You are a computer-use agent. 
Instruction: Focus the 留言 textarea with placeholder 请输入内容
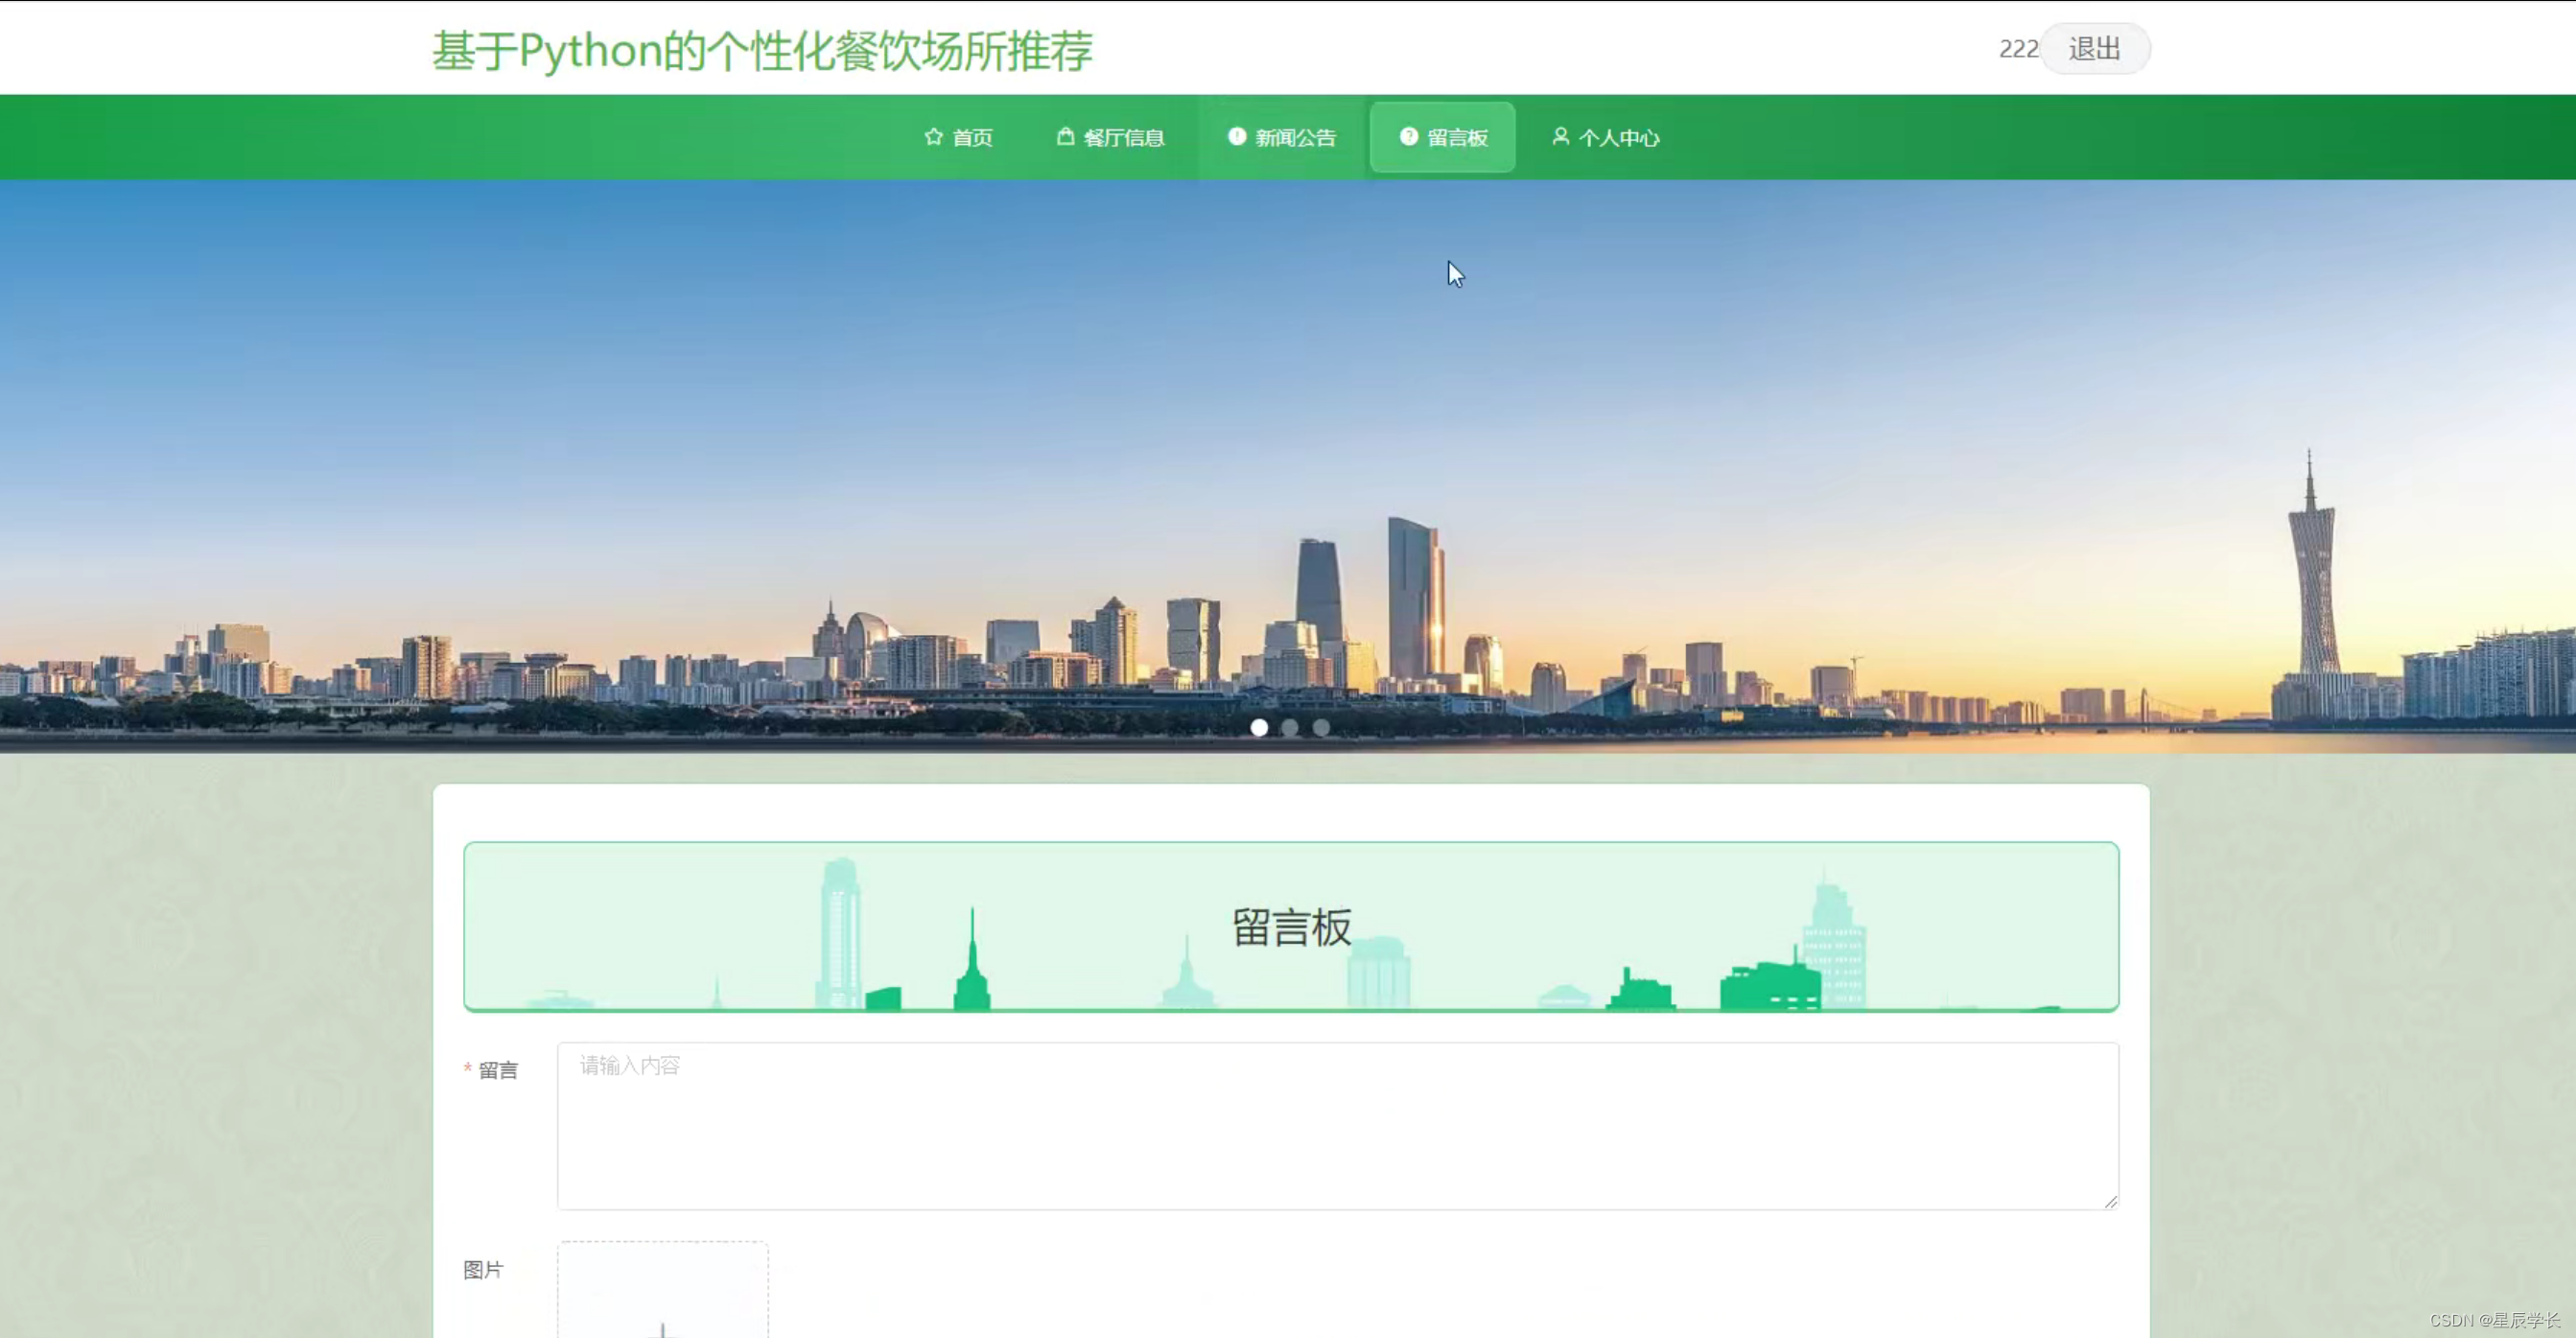click(1337, 1126)
